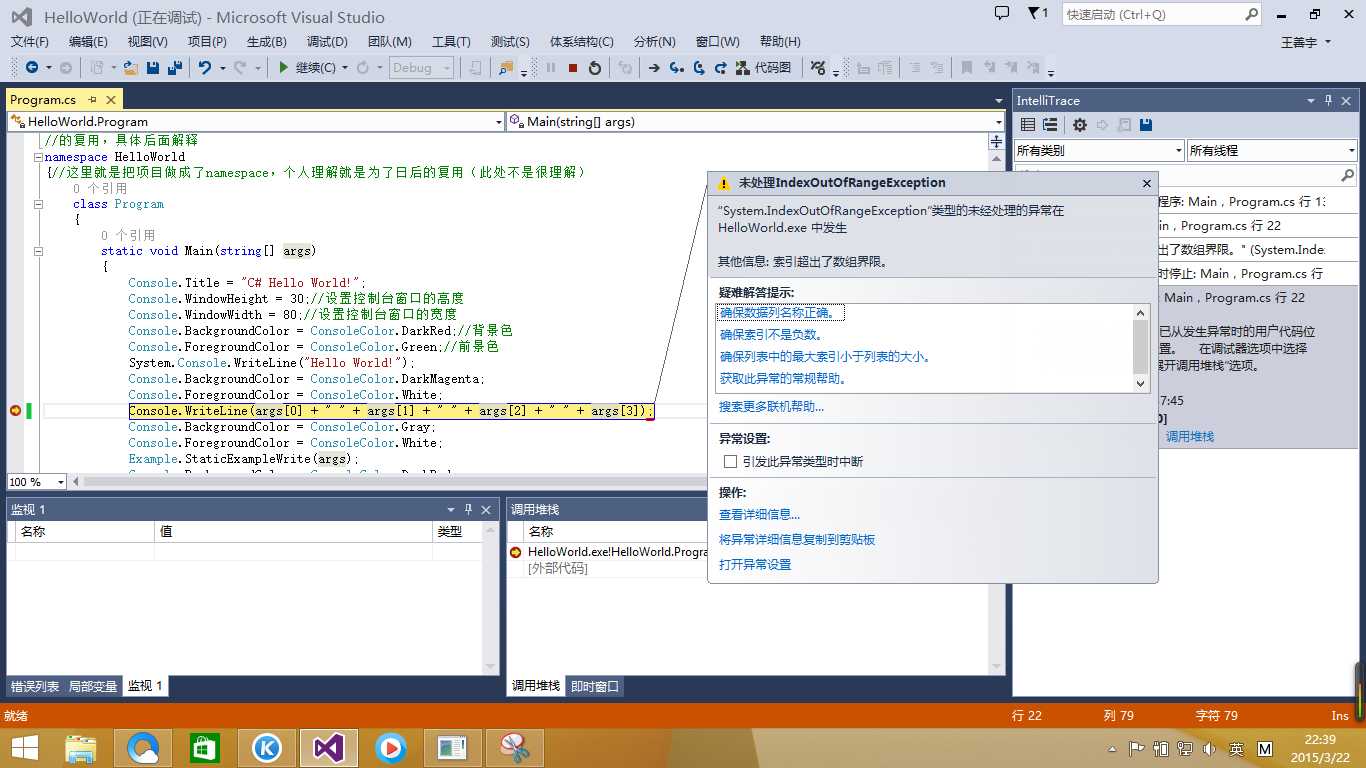Switch to the 调用堆栈 tab
This screenshot has width=1366, height=768.
coord(536,686)
